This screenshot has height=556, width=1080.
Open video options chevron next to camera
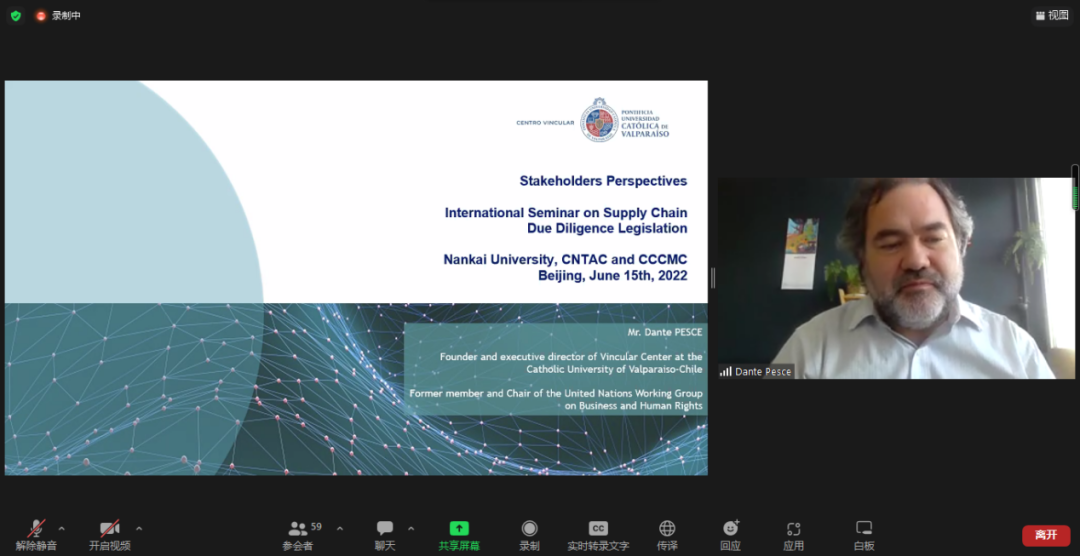tap(139, 528)
